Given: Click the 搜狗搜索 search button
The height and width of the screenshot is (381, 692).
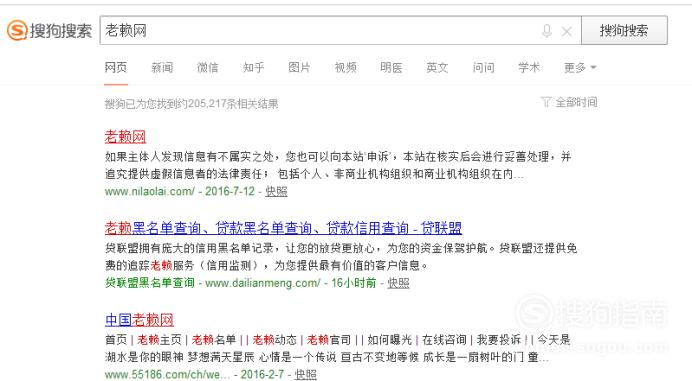Looking at the screenshot, I should tap(624, 30).
